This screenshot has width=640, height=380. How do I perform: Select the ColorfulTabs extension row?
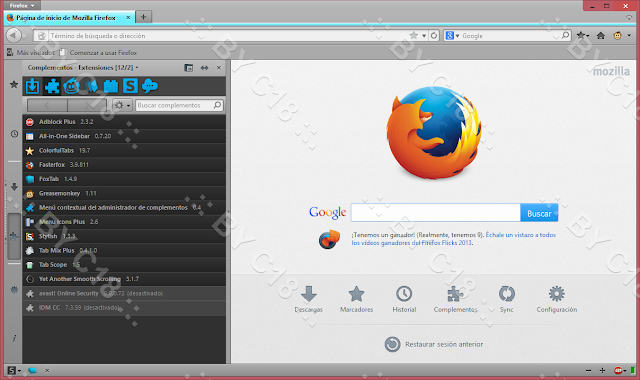click(x=124, y=150)
